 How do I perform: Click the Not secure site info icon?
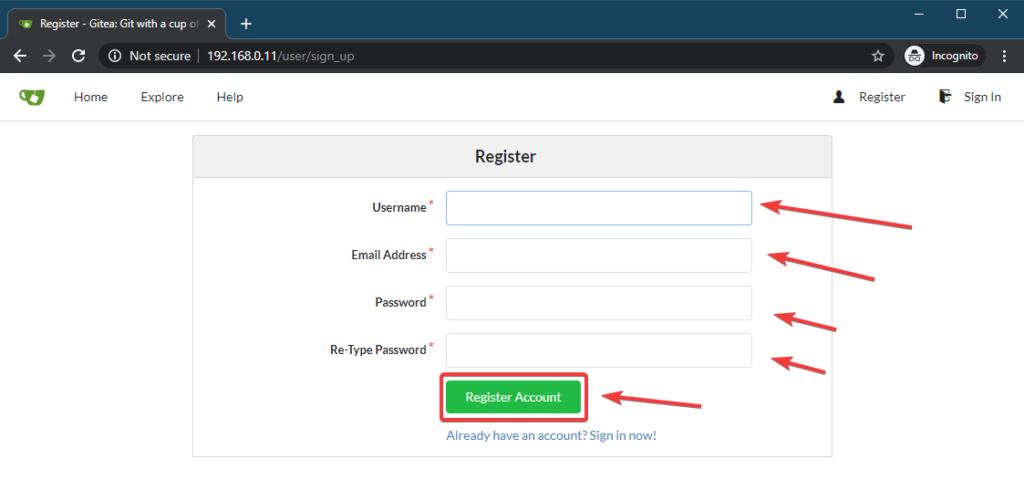click(115, 56)
